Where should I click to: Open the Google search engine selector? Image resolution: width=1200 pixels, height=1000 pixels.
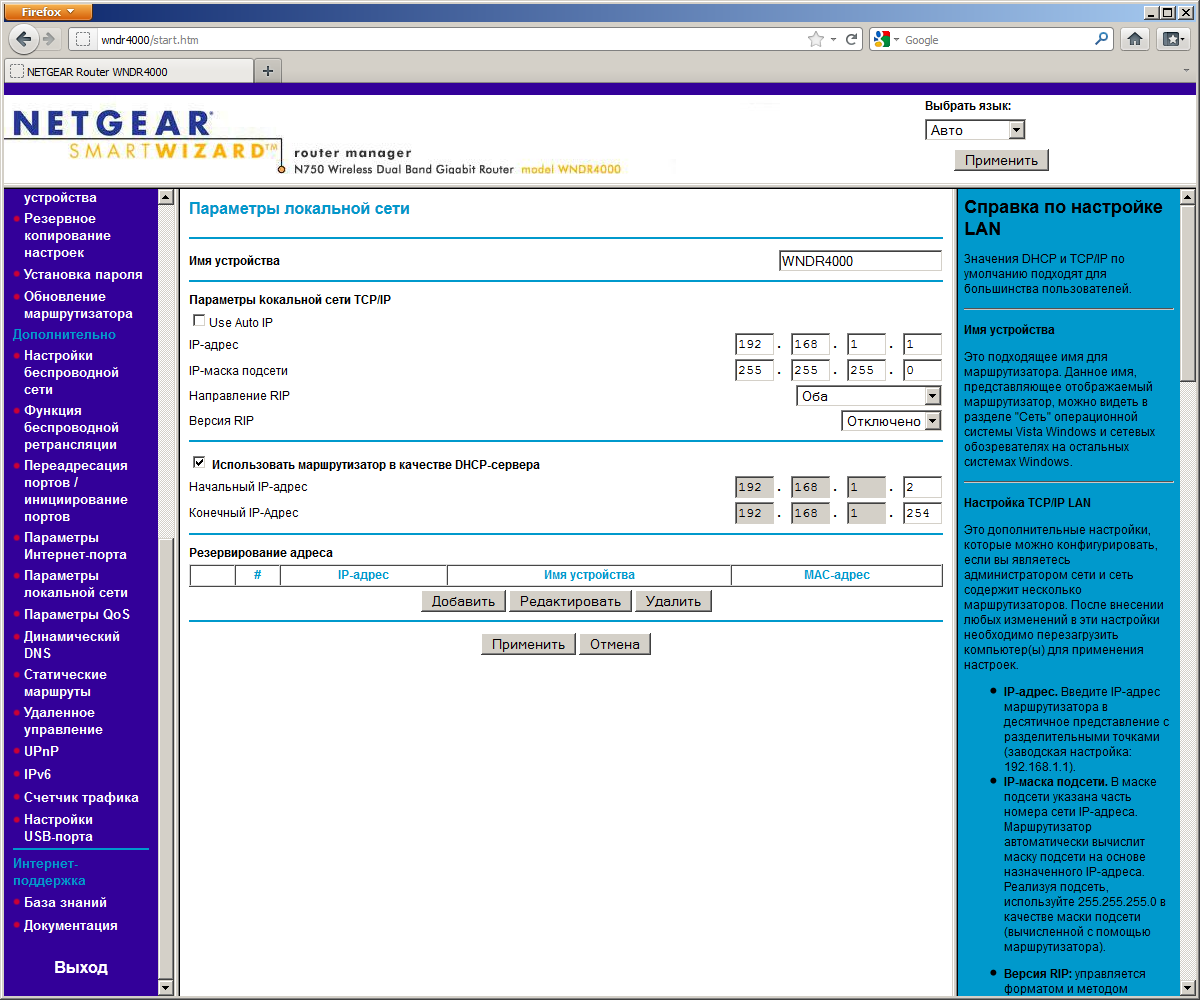887,40
